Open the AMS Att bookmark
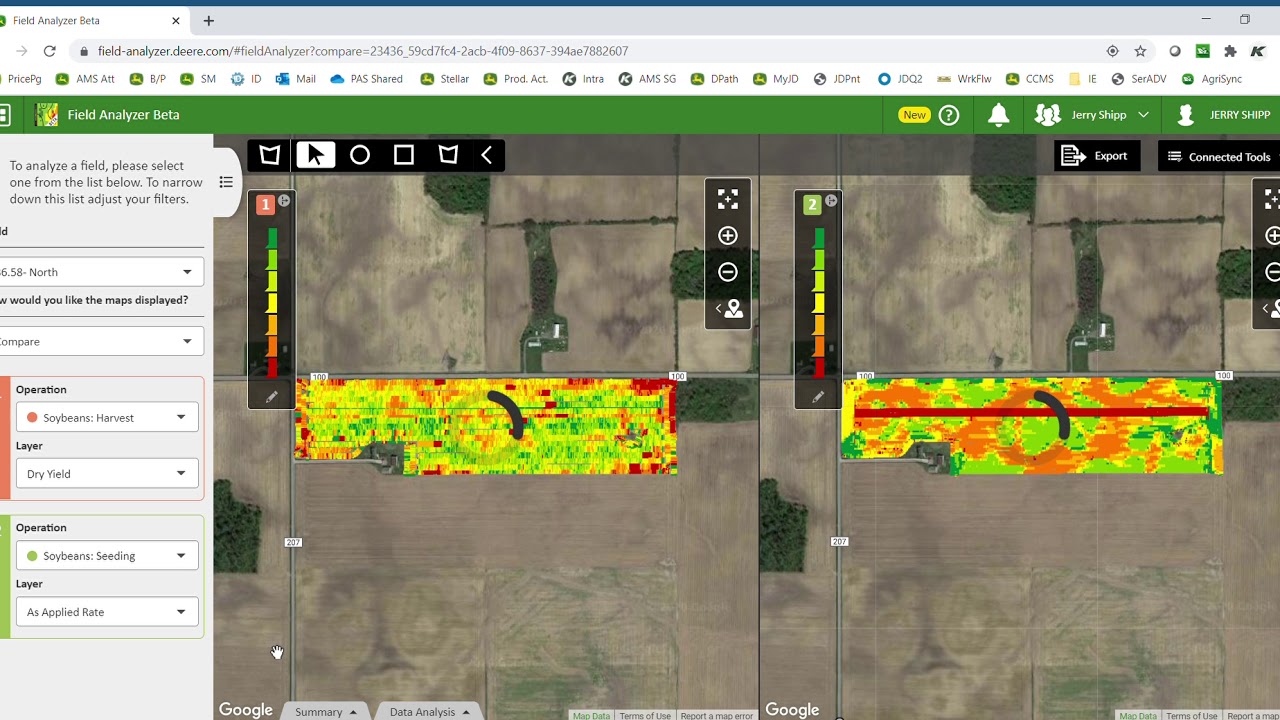1280x720 pixels. tap(85, 79)
